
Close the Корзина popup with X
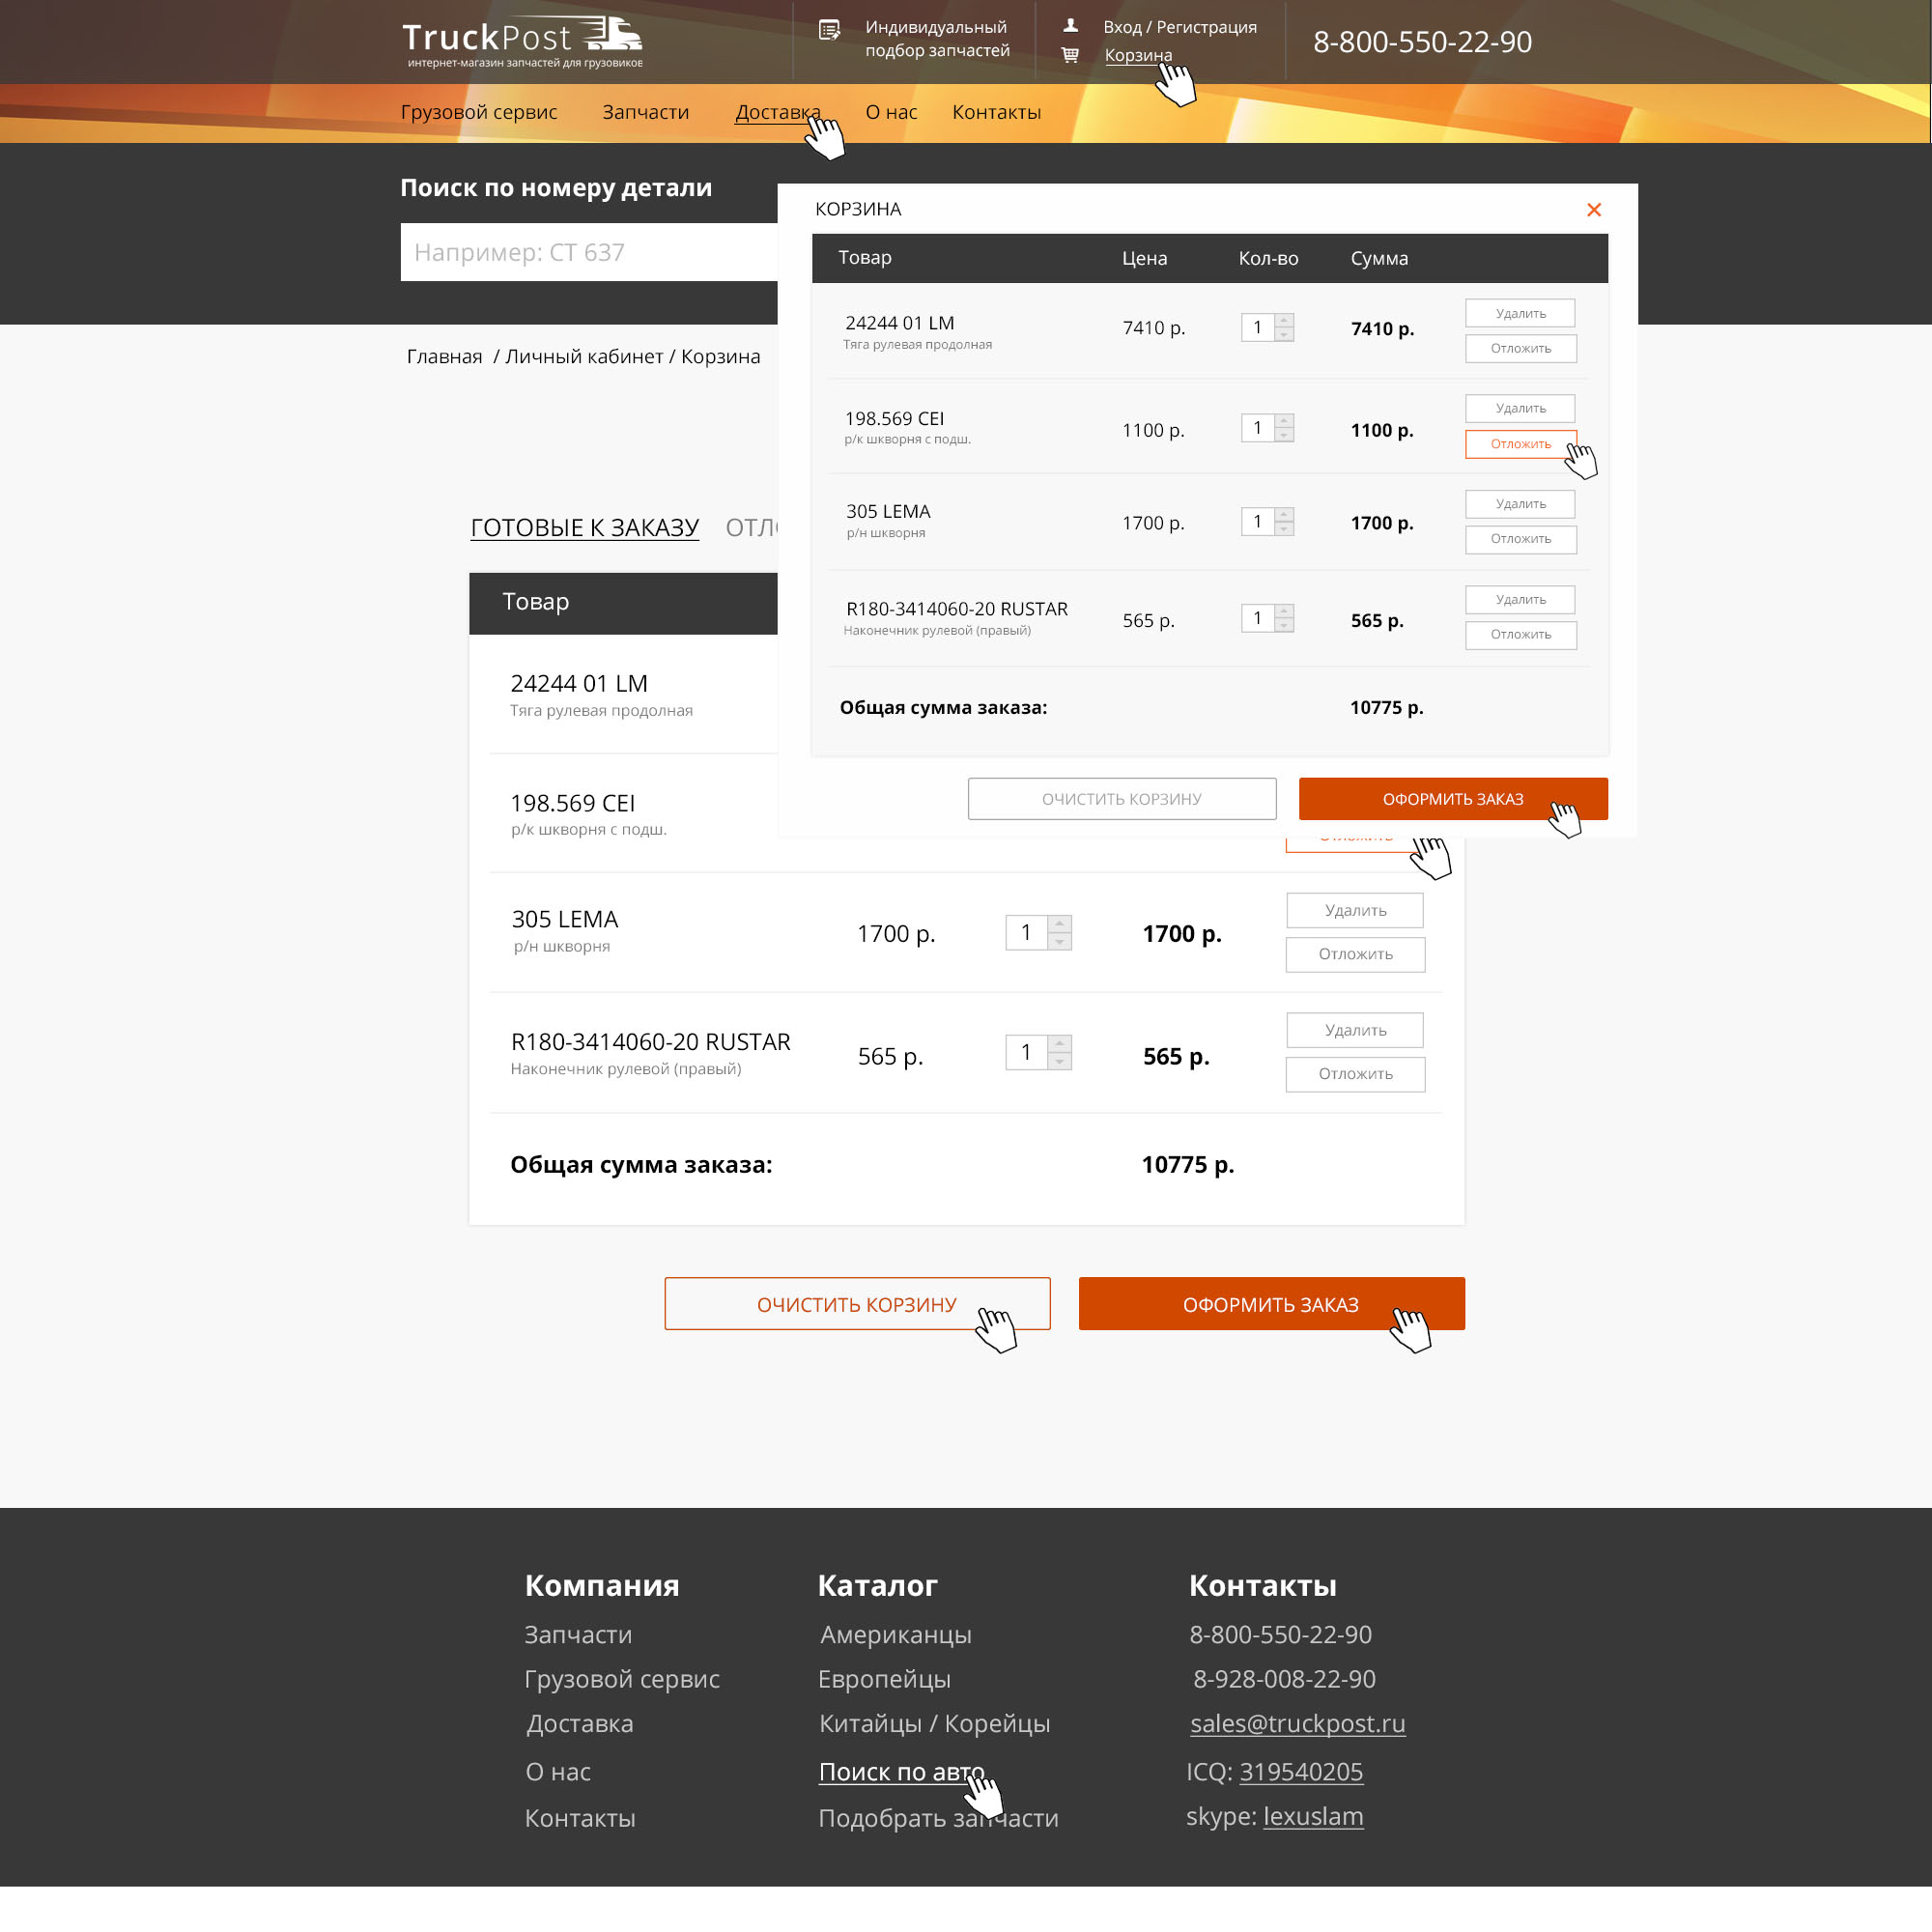coord(1594,209)
